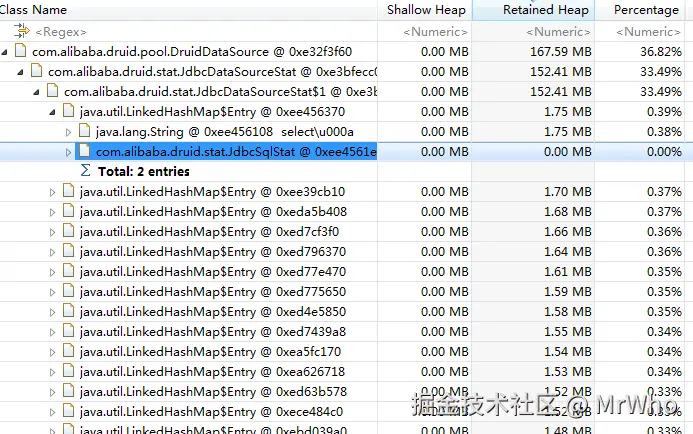Collapse LinkedHashMap$Entry 0xee456370 node

tap(52, 112)
